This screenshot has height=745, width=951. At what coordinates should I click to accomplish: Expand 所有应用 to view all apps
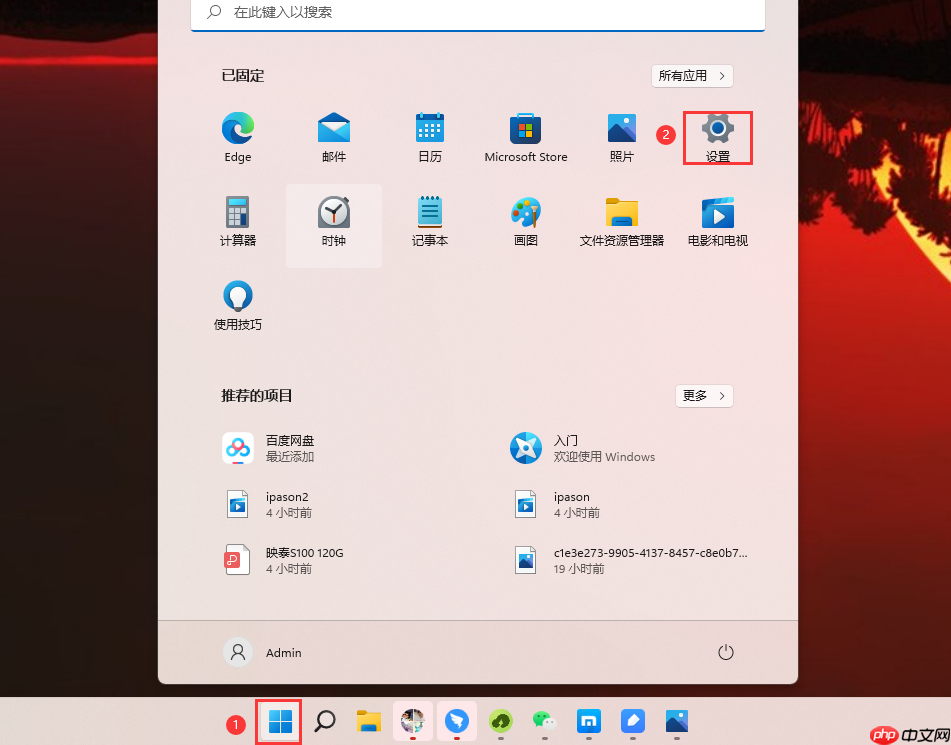pos(692,75)
